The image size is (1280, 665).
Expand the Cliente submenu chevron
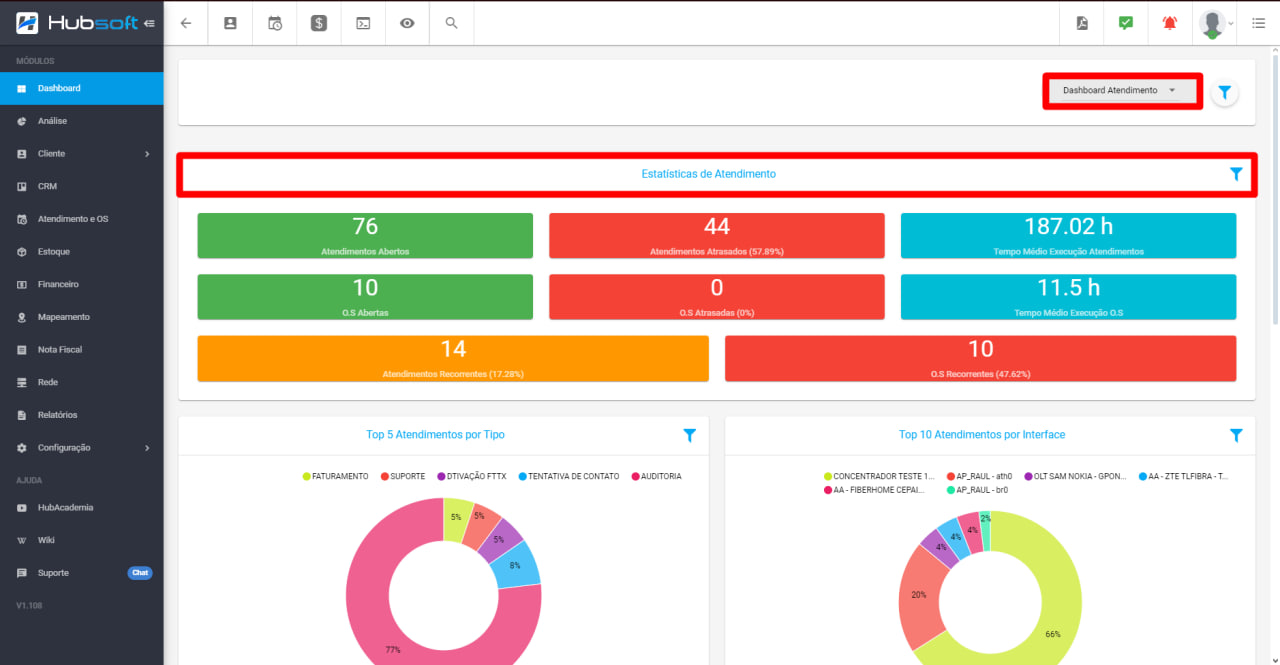pyautogui.click(x=147, y=154)
